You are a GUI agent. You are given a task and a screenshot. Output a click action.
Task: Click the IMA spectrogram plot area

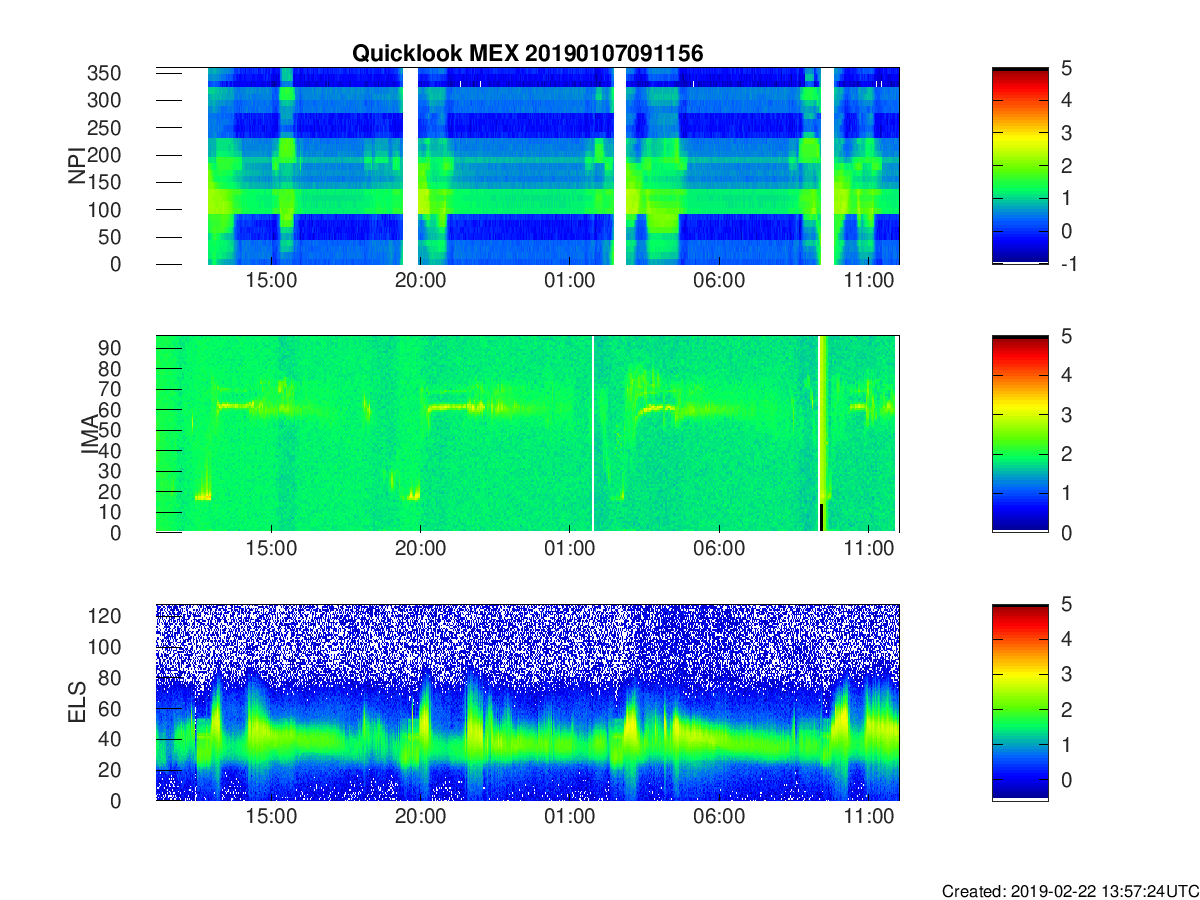pyautogui.click(x=527, y=434)
